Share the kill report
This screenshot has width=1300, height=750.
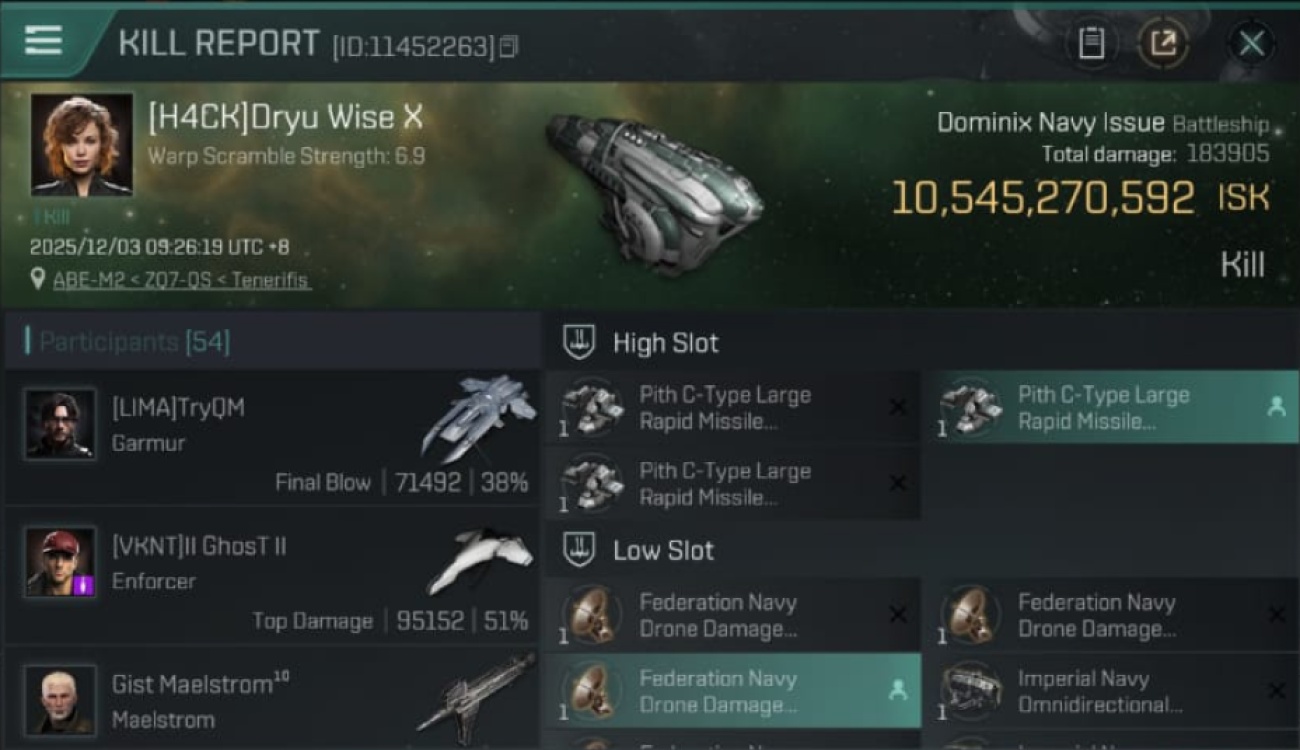[x=1163, y=43]
